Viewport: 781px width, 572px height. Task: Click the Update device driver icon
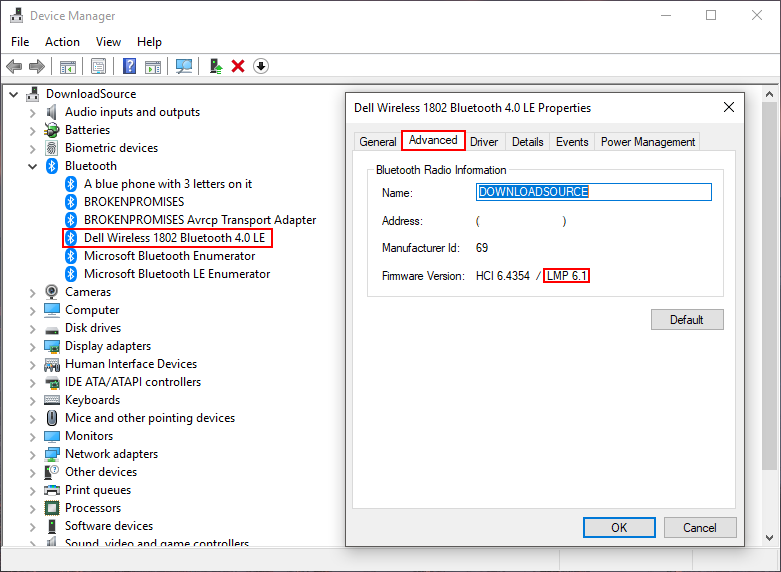(x=215, y=66)
